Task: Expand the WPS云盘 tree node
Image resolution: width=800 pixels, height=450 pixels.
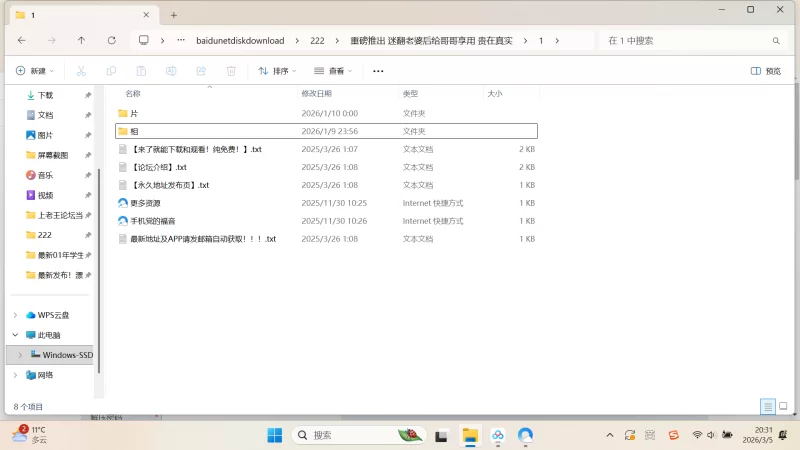Action: [15, 315]
